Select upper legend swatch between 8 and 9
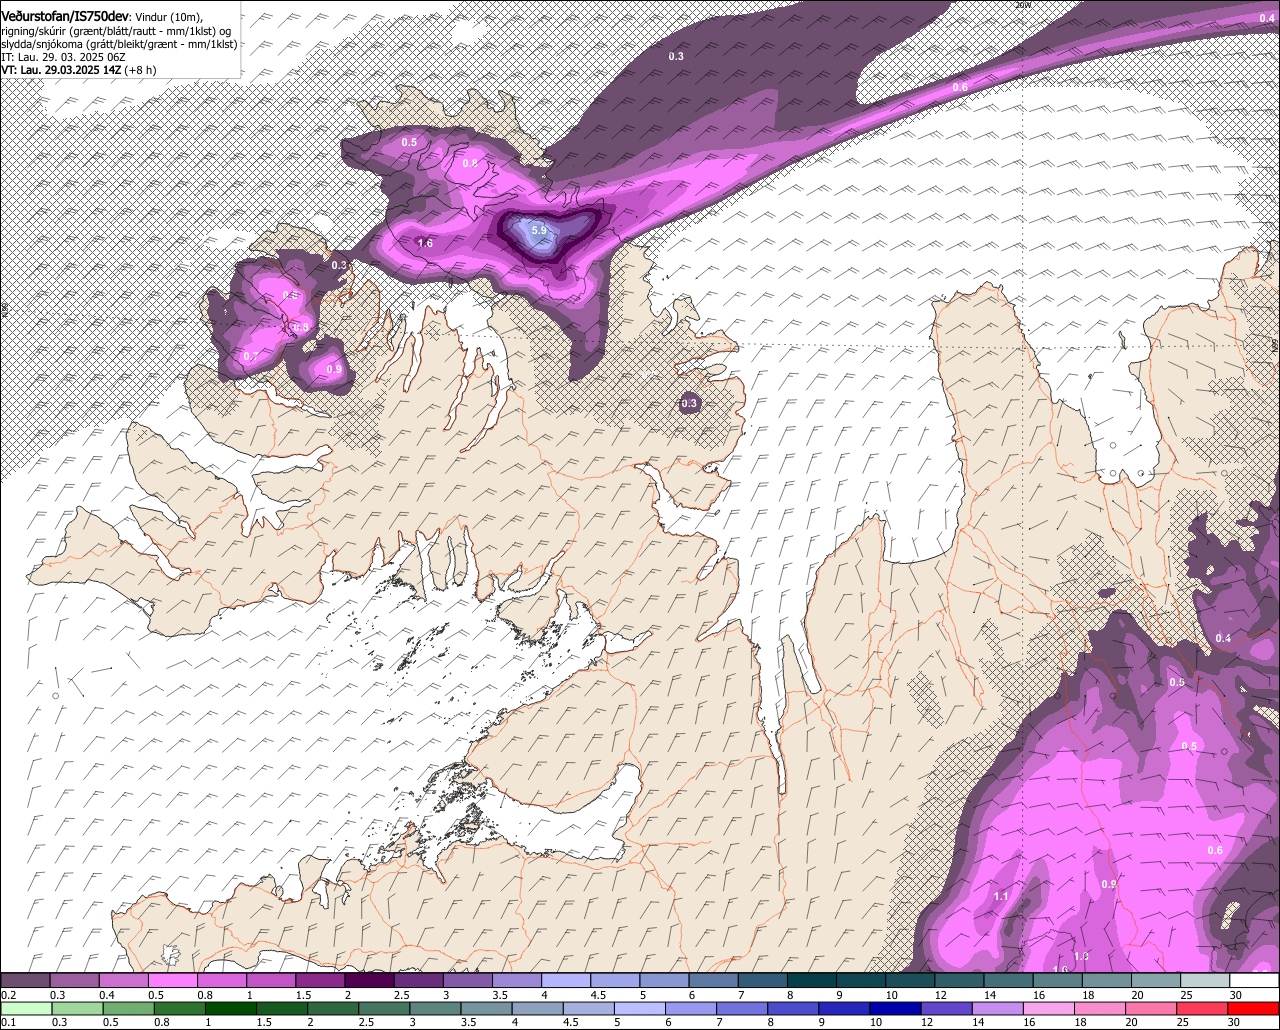The width and height of the screenshot is (1280, 1030). (812, 981)
